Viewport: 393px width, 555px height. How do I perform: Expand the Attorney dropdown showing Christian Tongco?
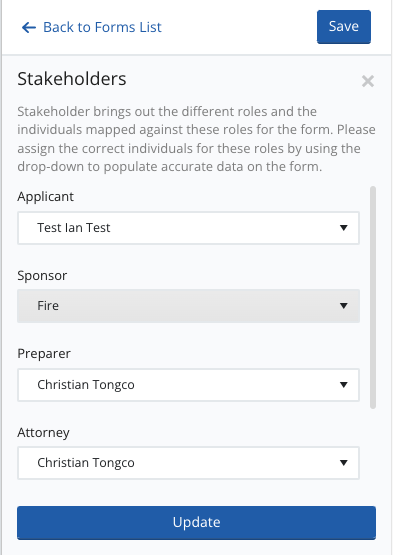[188, 463]
